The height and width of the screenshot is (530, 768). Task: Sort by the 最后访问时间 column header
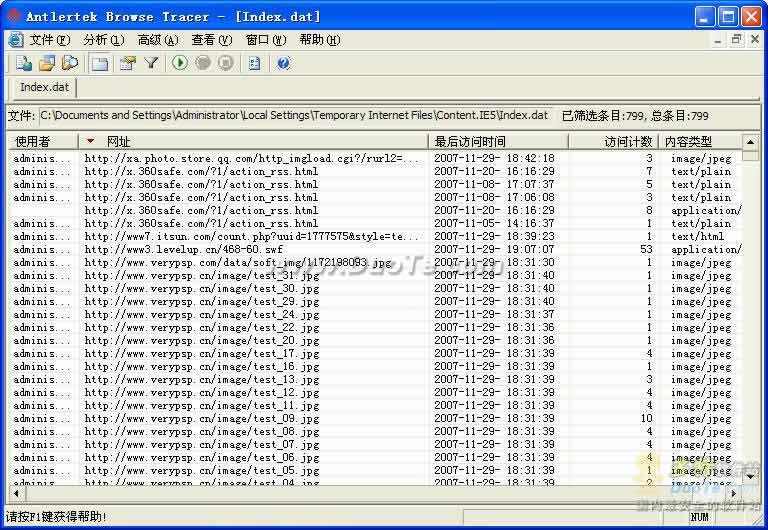[498, 142]
